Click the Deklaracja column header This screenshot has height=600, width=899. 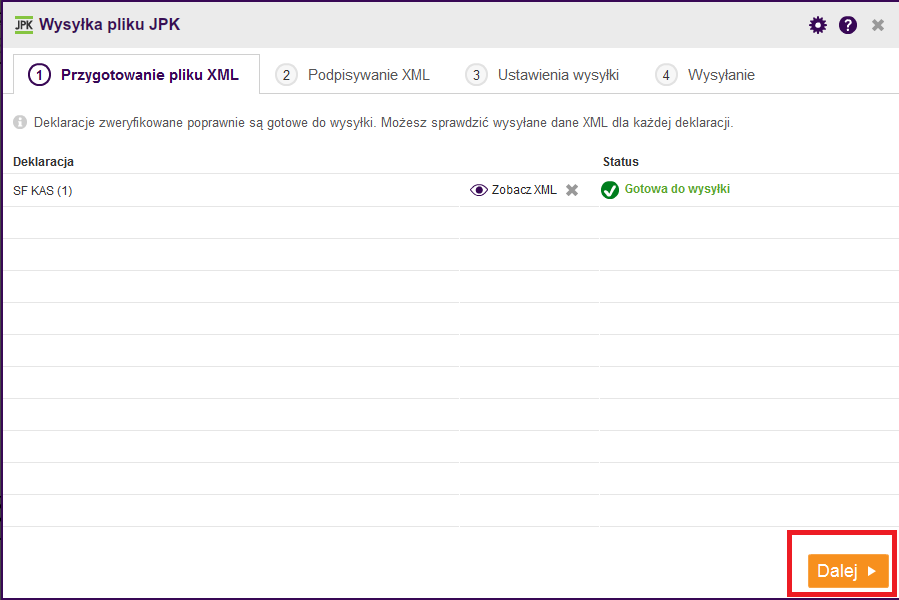pyautogui.click(x=44, y=161)
